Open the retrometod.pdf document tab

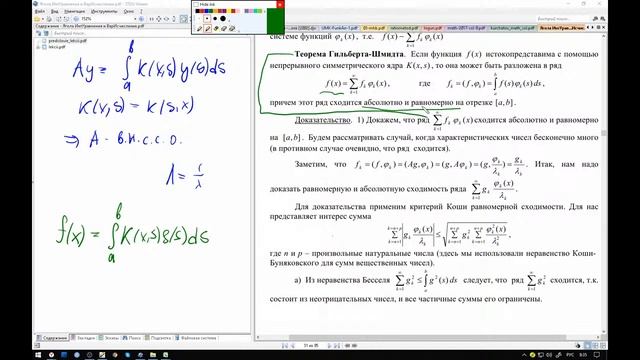point(404,28)
